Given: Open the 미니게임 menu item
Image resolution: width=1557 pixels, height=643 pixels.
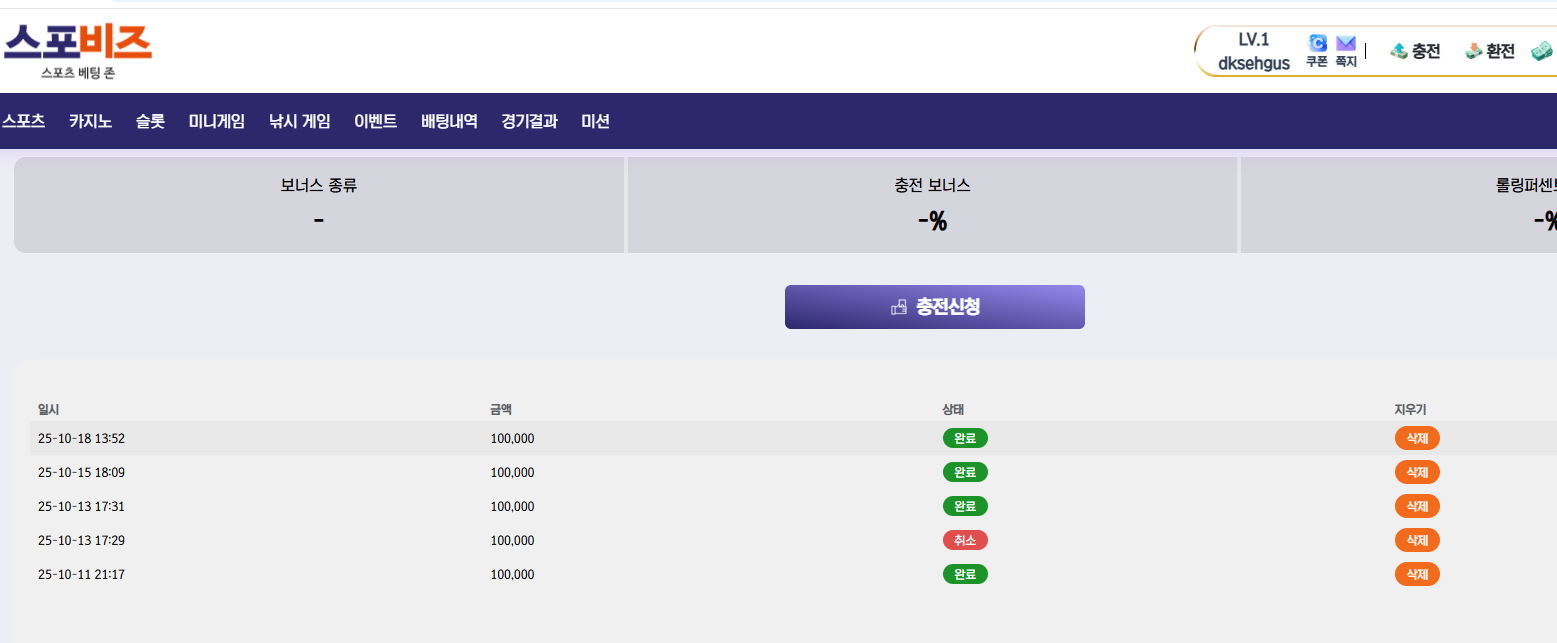Looking at the screenshot, I should point(217,121).
